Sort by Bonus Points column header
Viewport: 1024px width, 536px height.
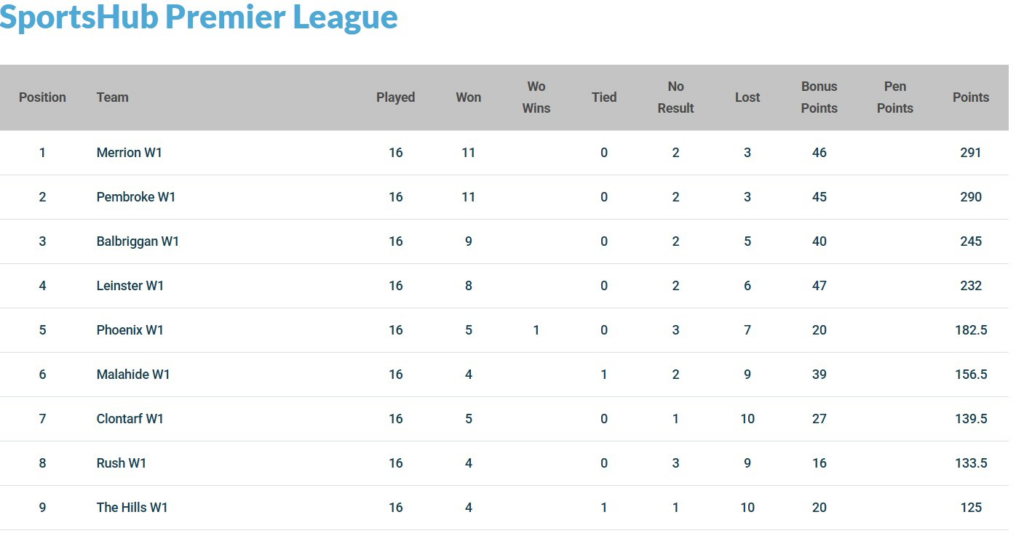click(819, 97)
